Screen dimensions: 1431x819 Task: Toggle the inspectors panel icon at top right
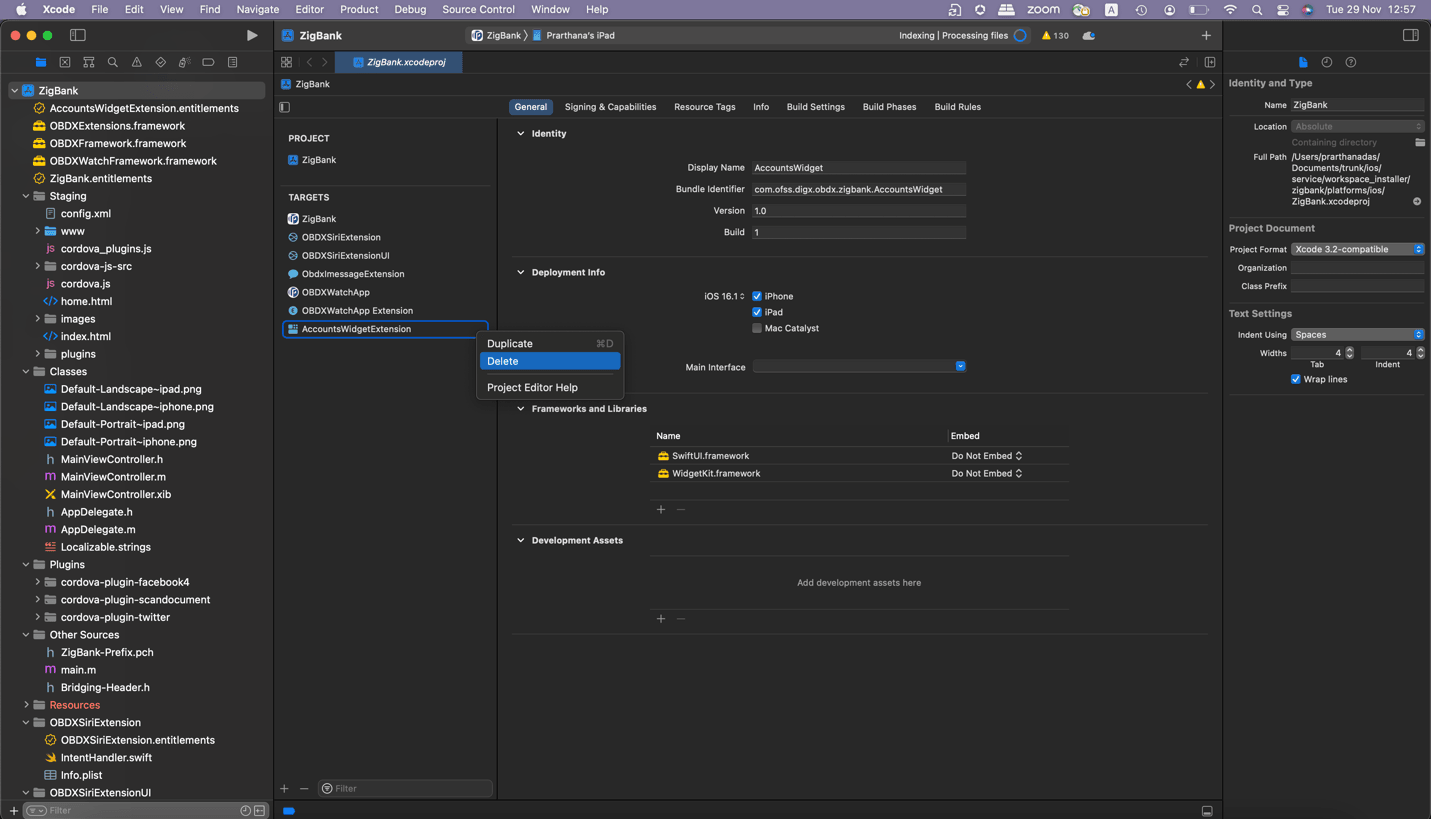1410,35
